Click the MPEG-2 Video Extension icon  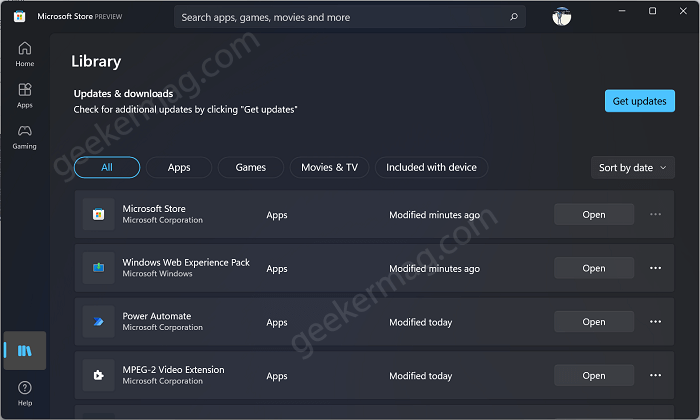(99, 375)
